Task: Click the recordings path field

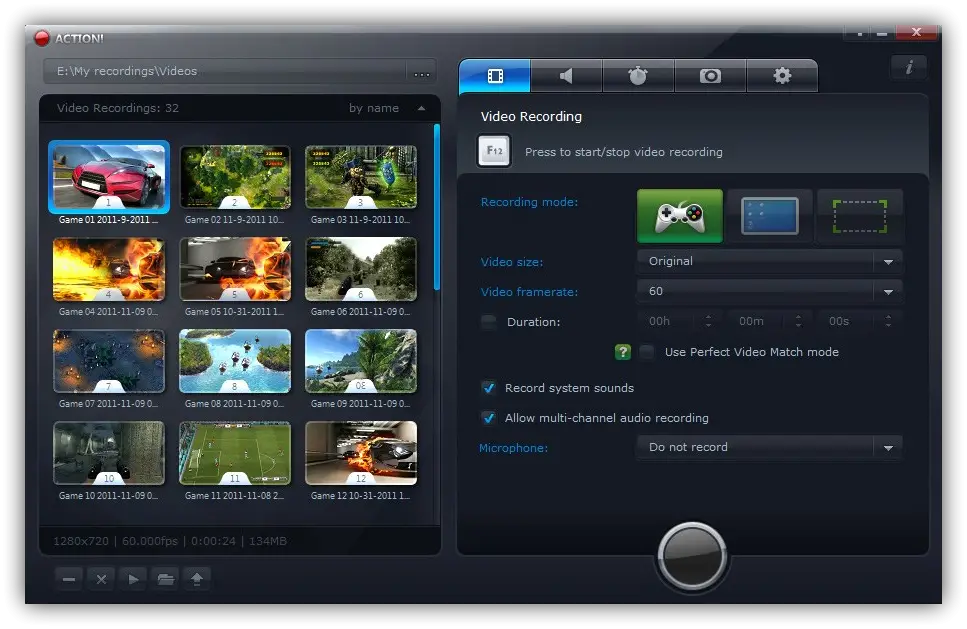Action: (x=225, y=72)
